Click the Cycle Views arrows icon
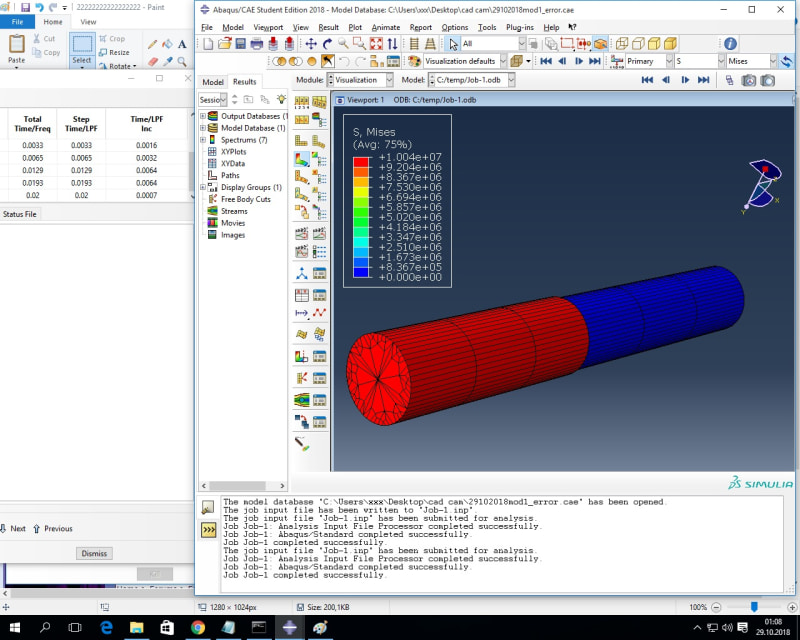The height and width of the screenshot is (640, 800). click(392, 44)
